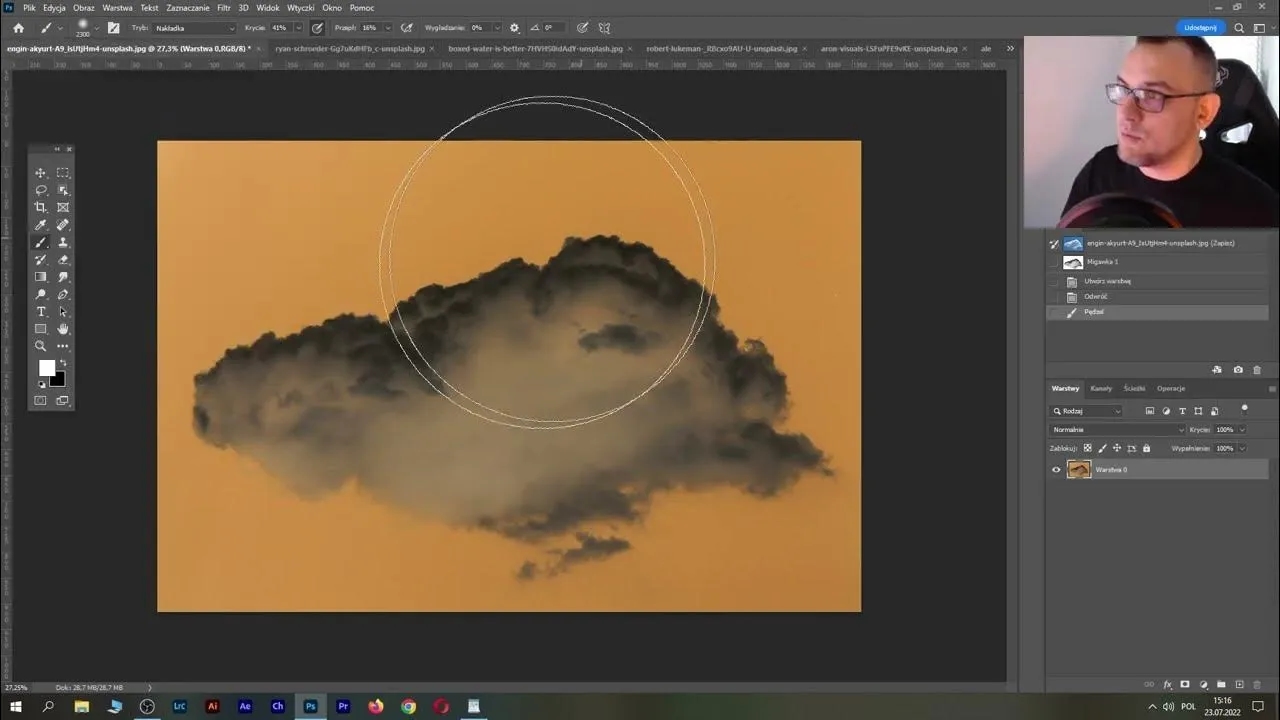
Task: Select the Hand tool
Action: pyautogui.click(x=63, y=328)
